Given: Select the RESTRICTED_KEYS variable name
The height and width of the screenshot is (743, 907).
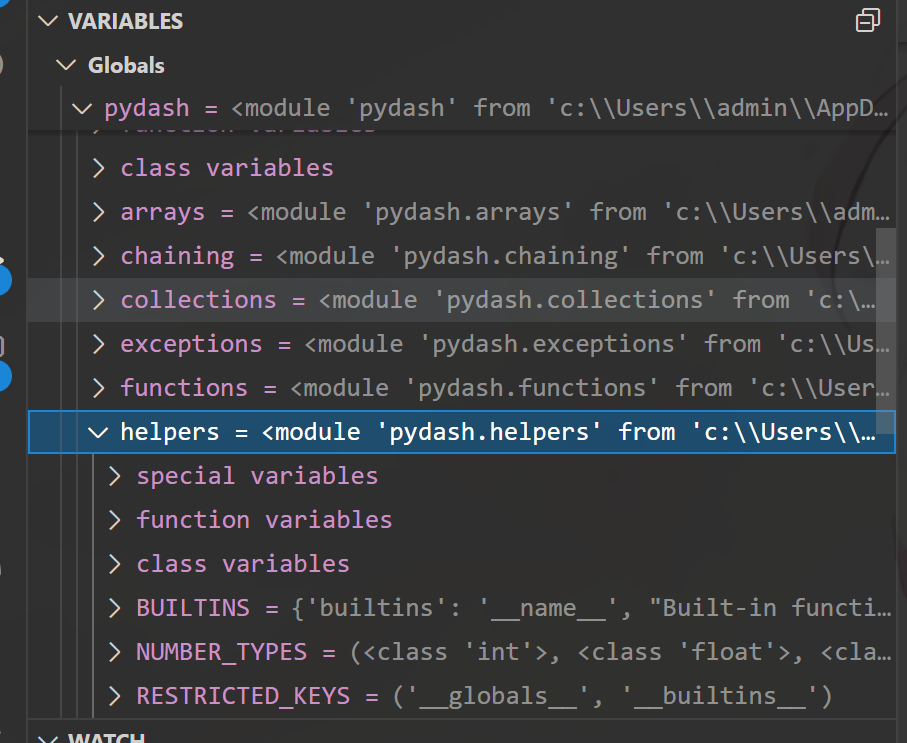Looking at the screenshot, I should [x=243, y=696].
